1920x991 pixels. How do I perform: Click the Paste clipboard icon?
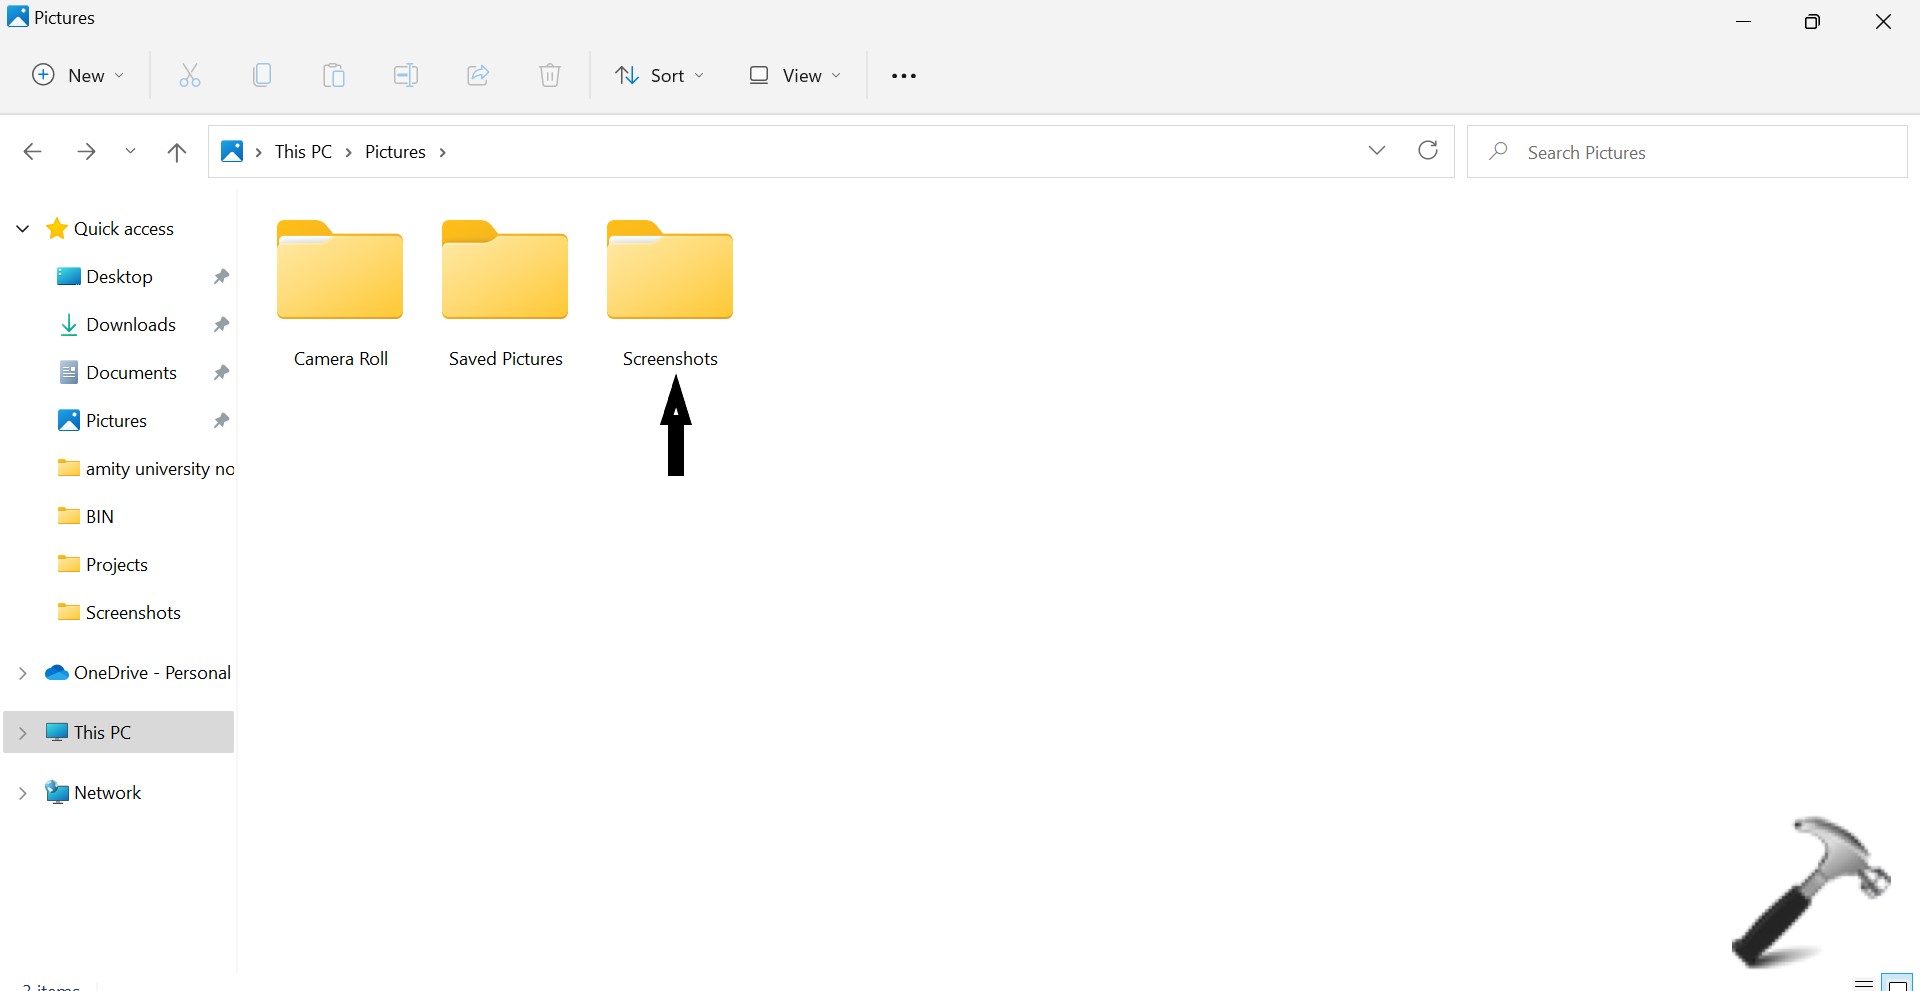(334, 76)
